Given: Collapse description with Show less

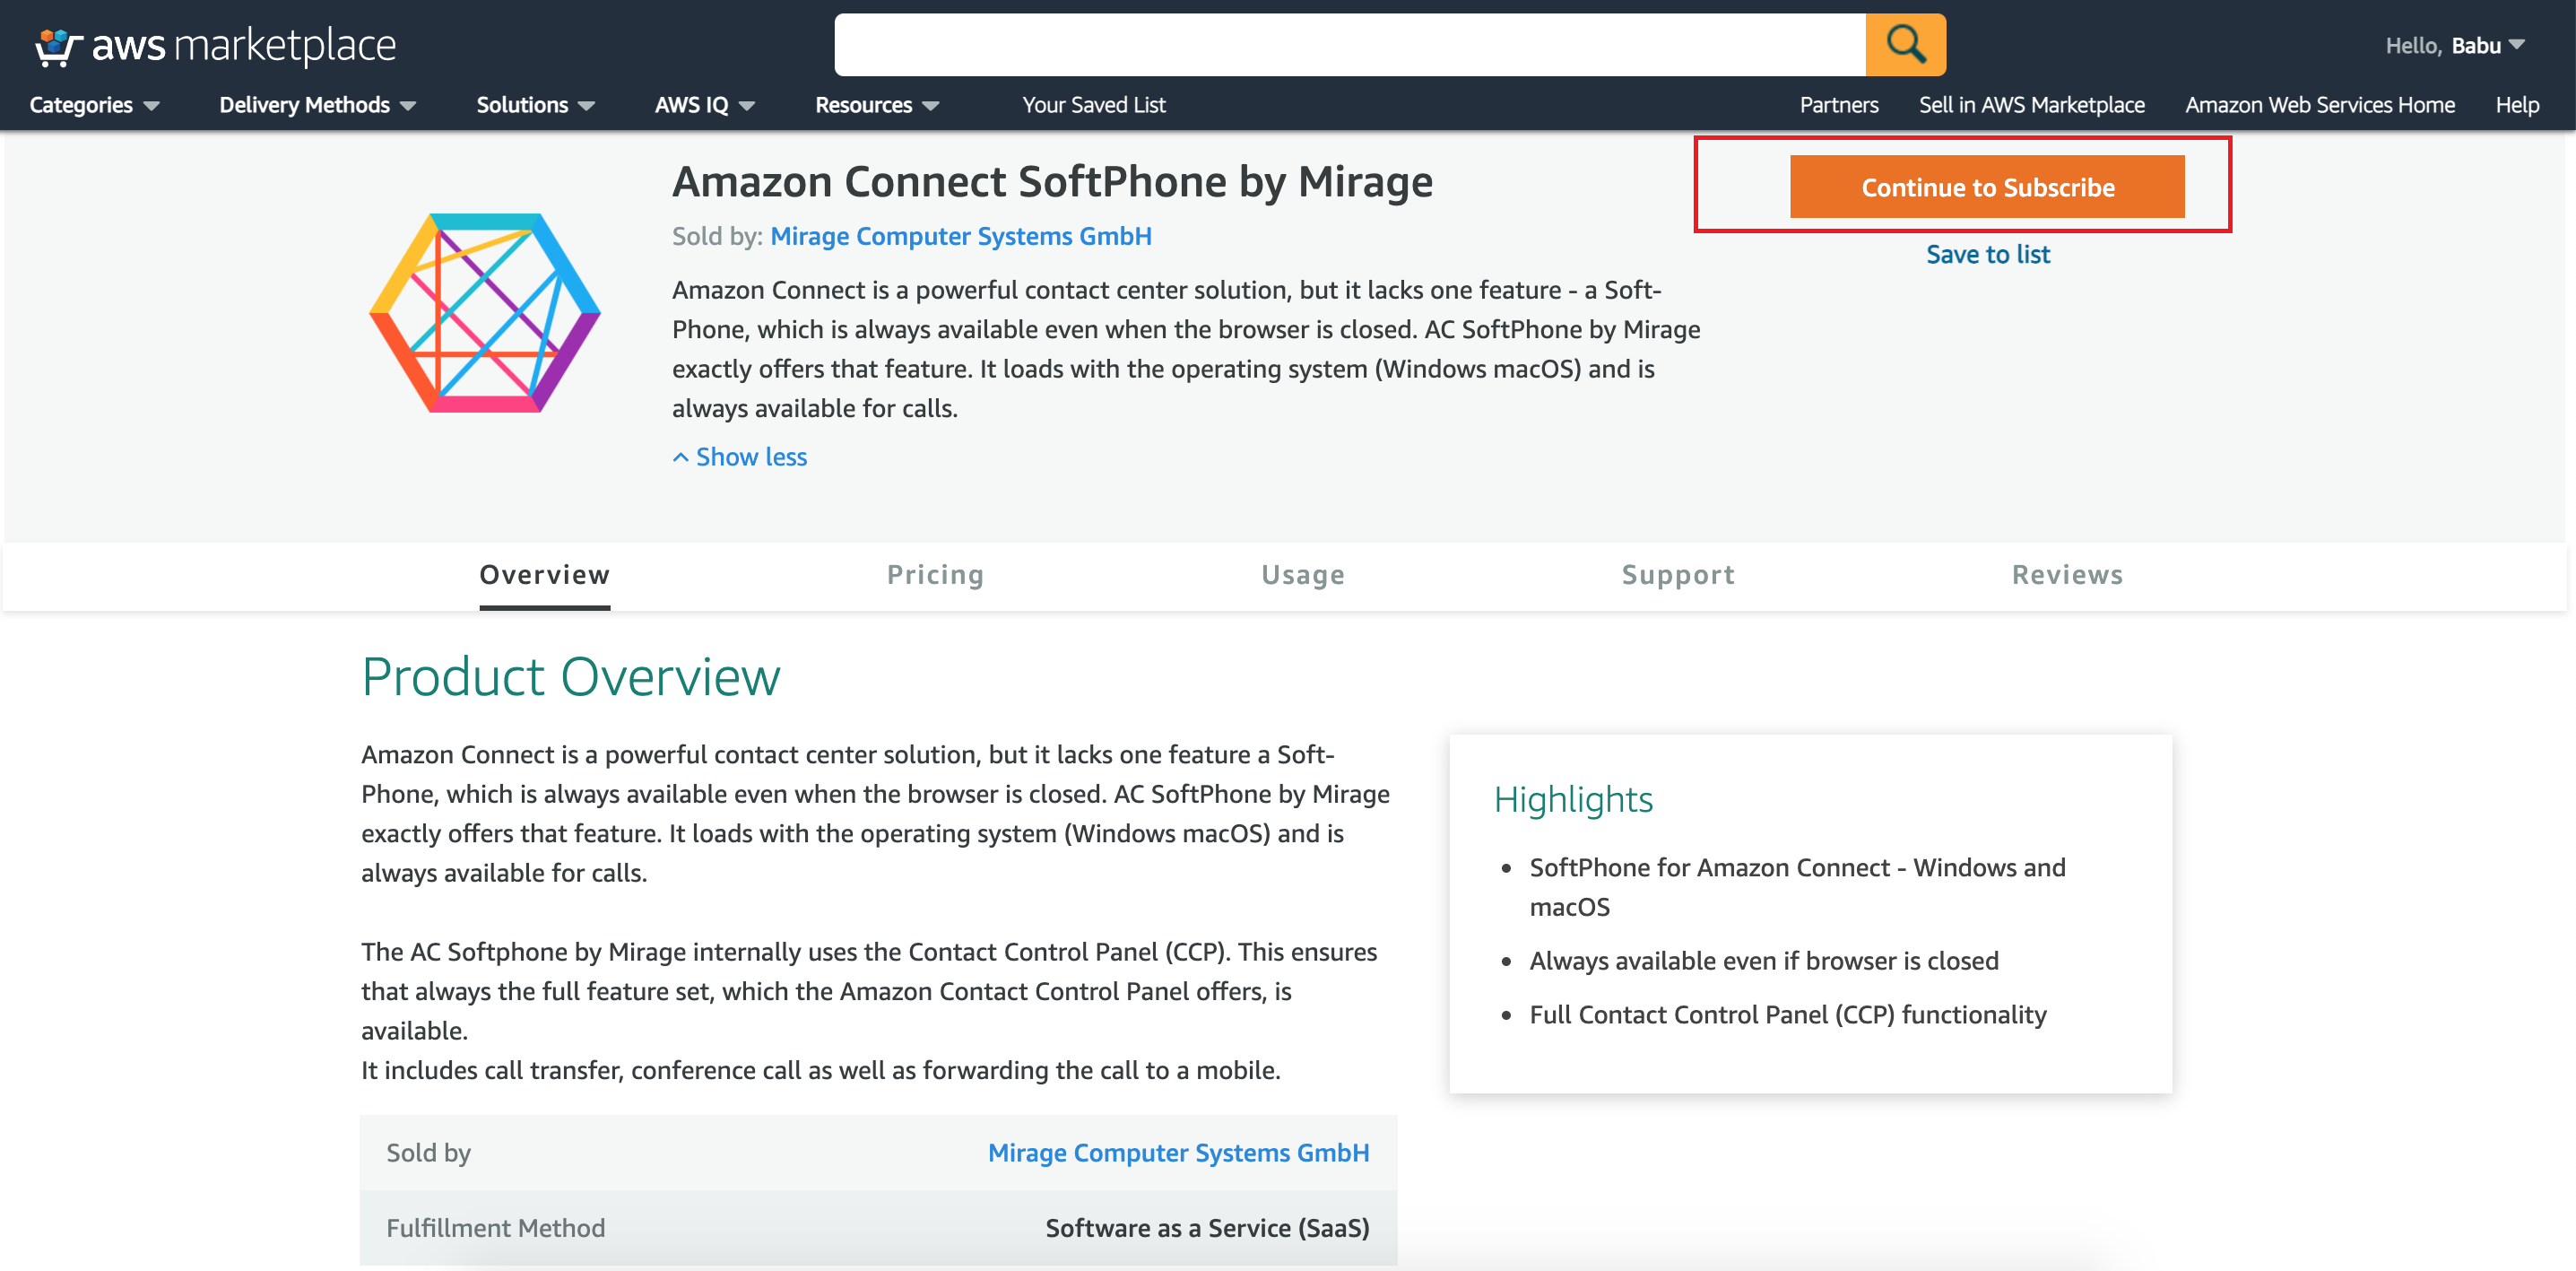Looking at the screenshot, I should (740, 457).
